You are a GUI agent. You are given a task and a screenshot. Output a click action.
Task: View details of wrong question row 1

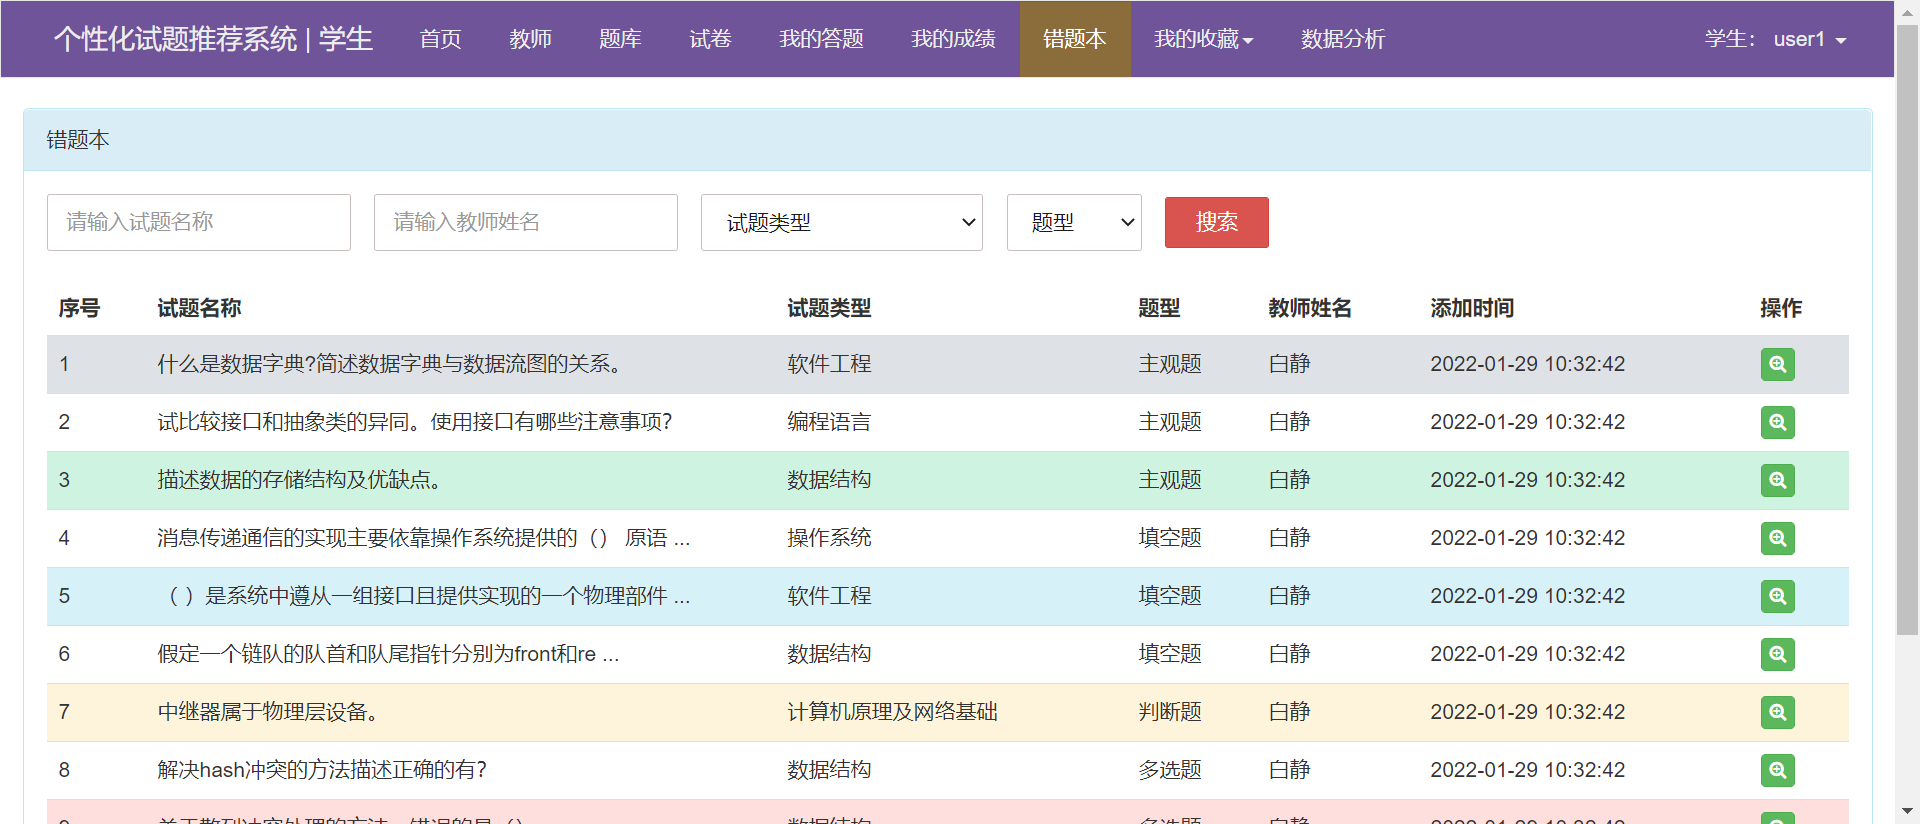coord(1777,364)
